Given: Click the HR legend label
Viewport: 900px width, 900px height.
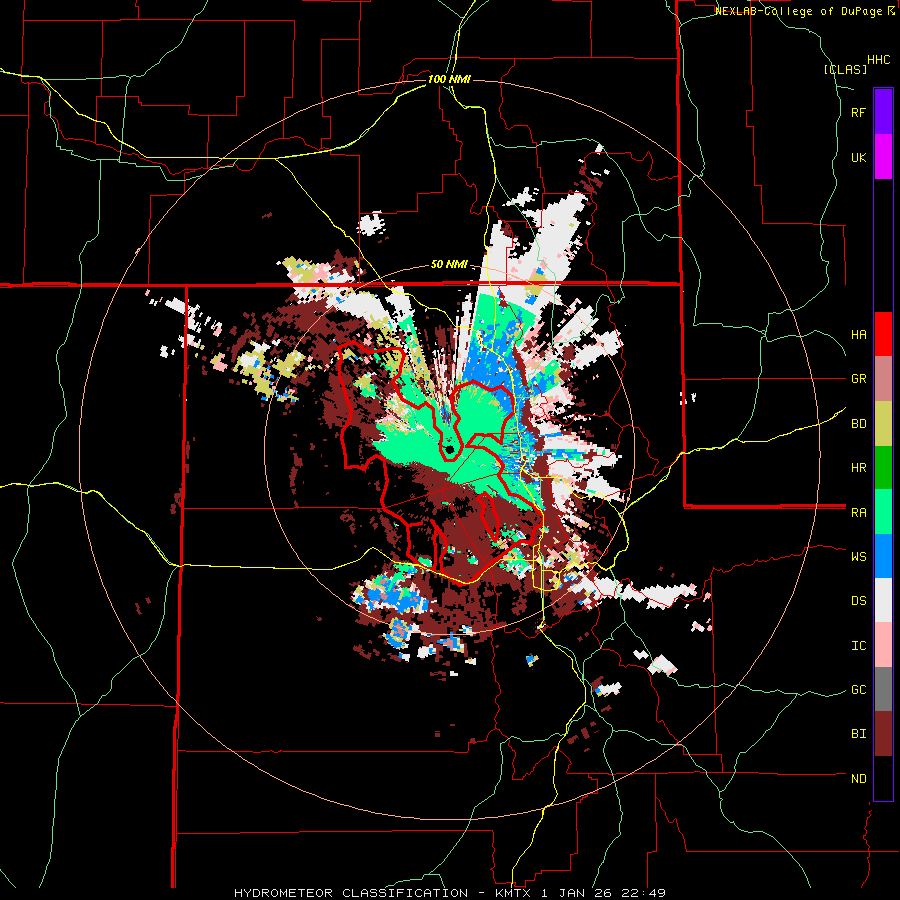Looking at the screenshot, I should (858, 468).
